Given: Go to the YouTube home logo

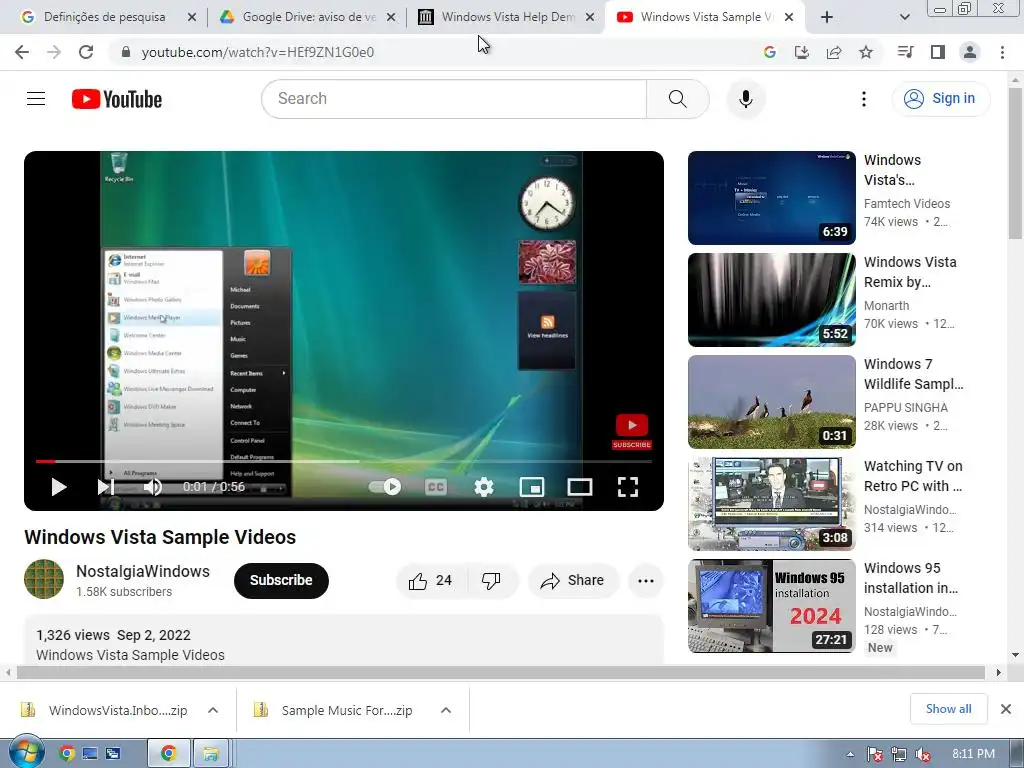Looking at the screenshot, I should coord(117,99).
